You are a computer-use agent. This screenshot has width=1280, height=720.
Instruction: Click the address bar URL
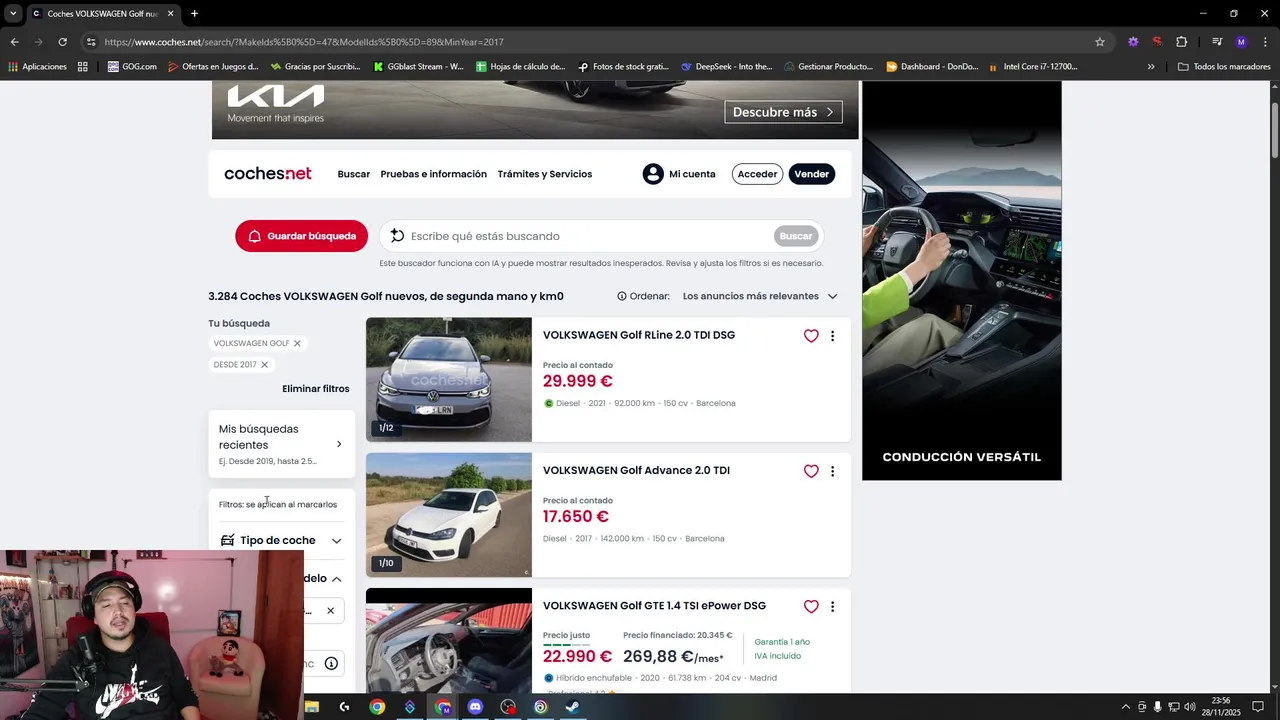[x=304, y=42]
